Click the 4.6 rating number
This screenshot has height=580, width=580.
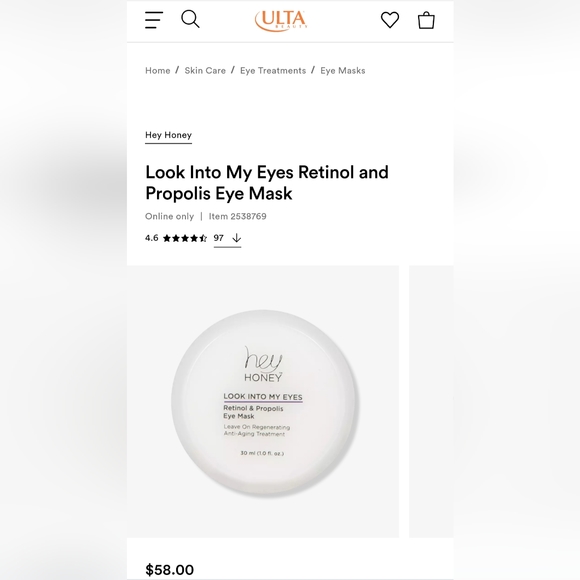152,238
